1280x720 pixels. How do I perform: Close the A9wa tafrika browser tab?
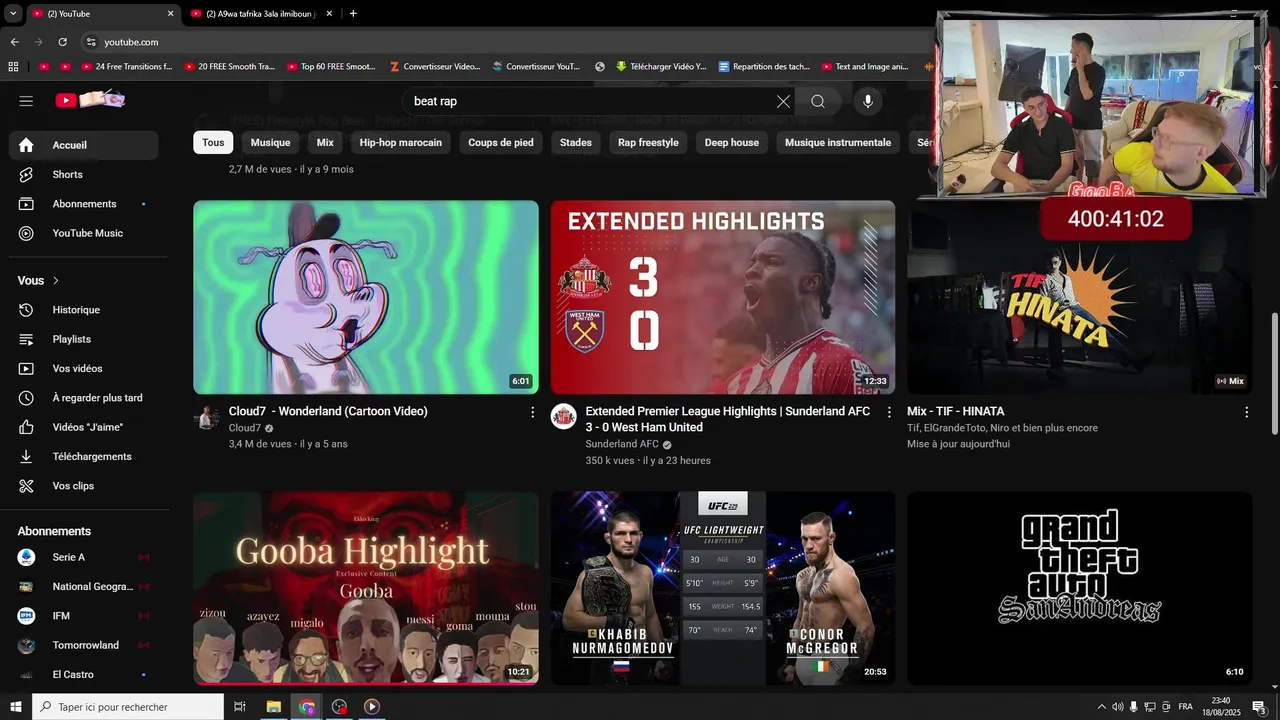(327, 14)
